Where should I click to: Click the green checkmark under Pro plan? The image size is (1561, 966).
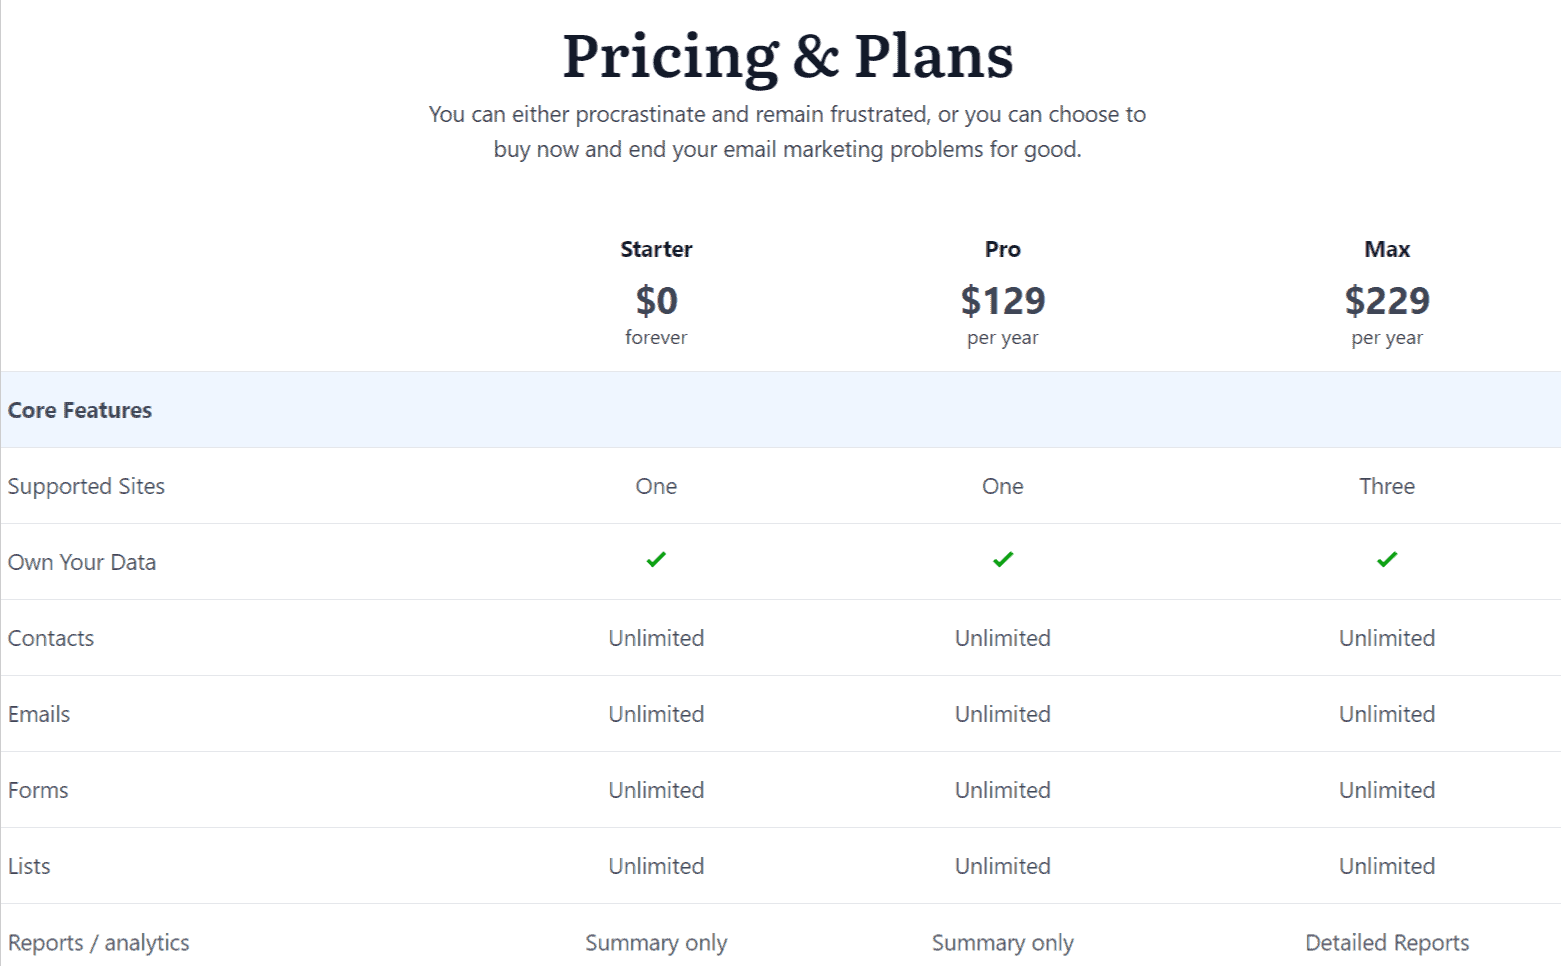coord(1003,560)
